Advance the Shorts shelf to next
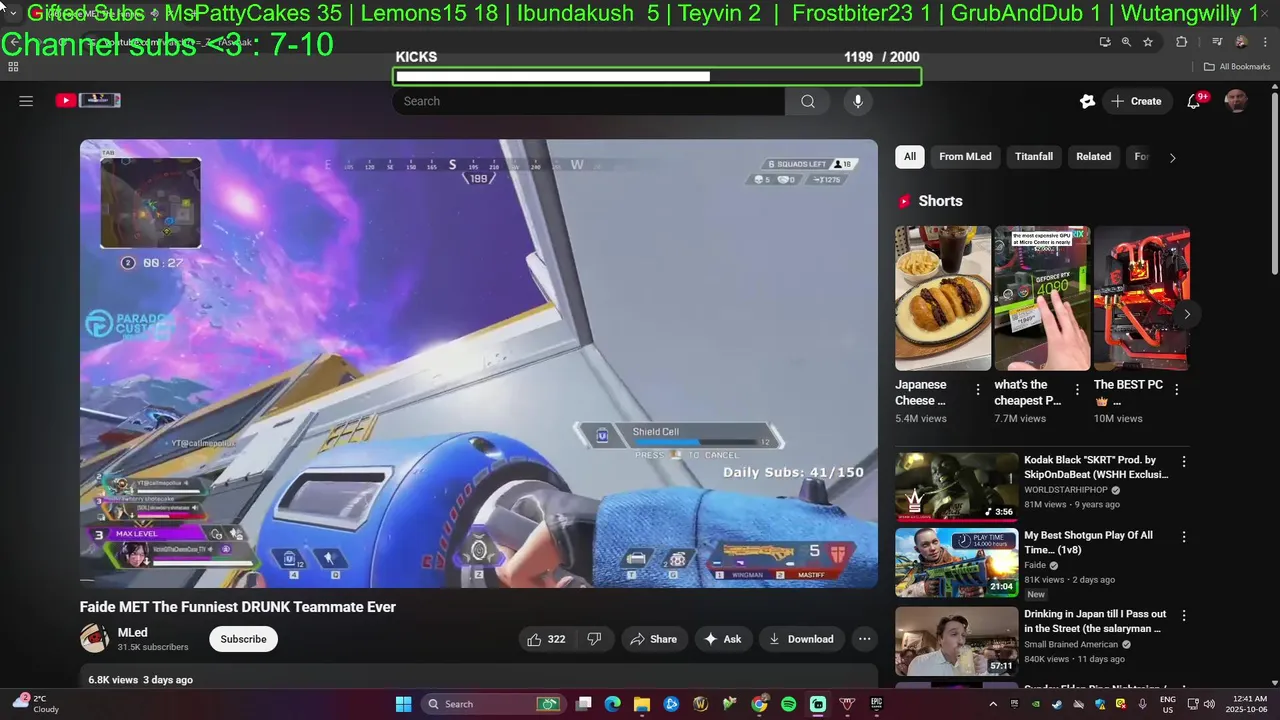This screenshot has width=1280, height=720. [x=1186, y=314]
